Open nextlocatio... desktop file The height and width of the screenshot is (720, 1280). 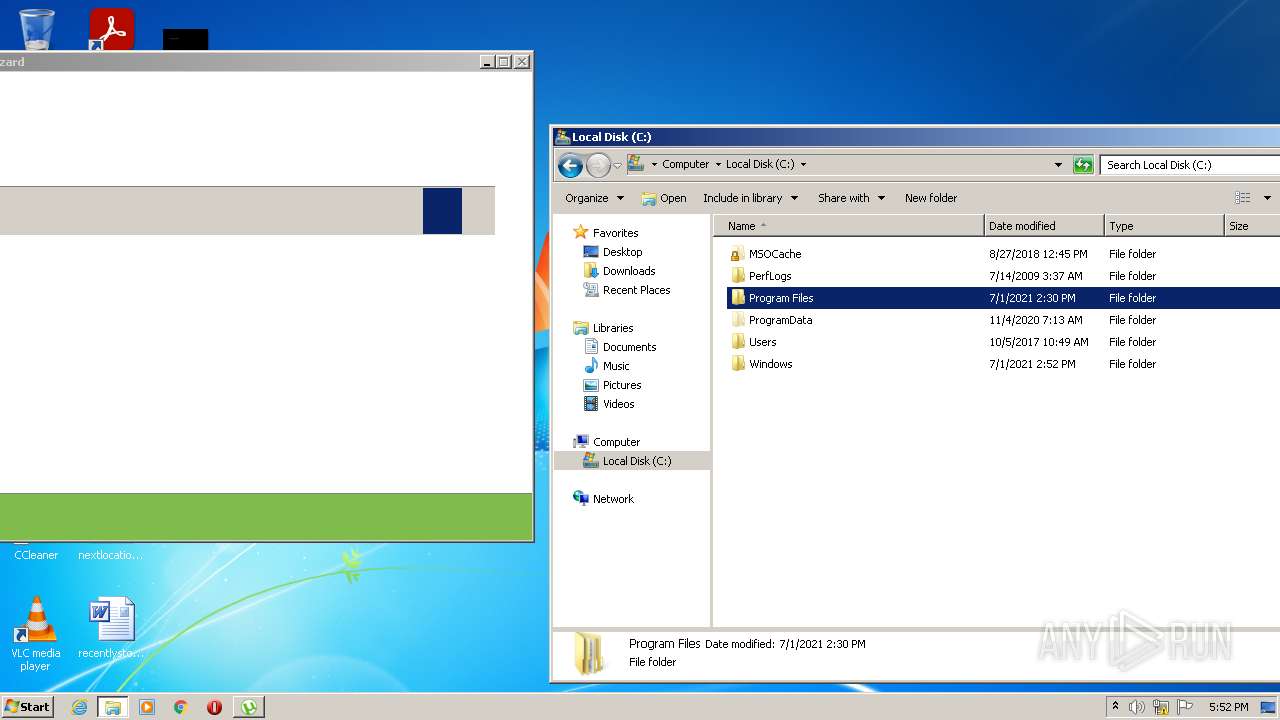(110, 555)
